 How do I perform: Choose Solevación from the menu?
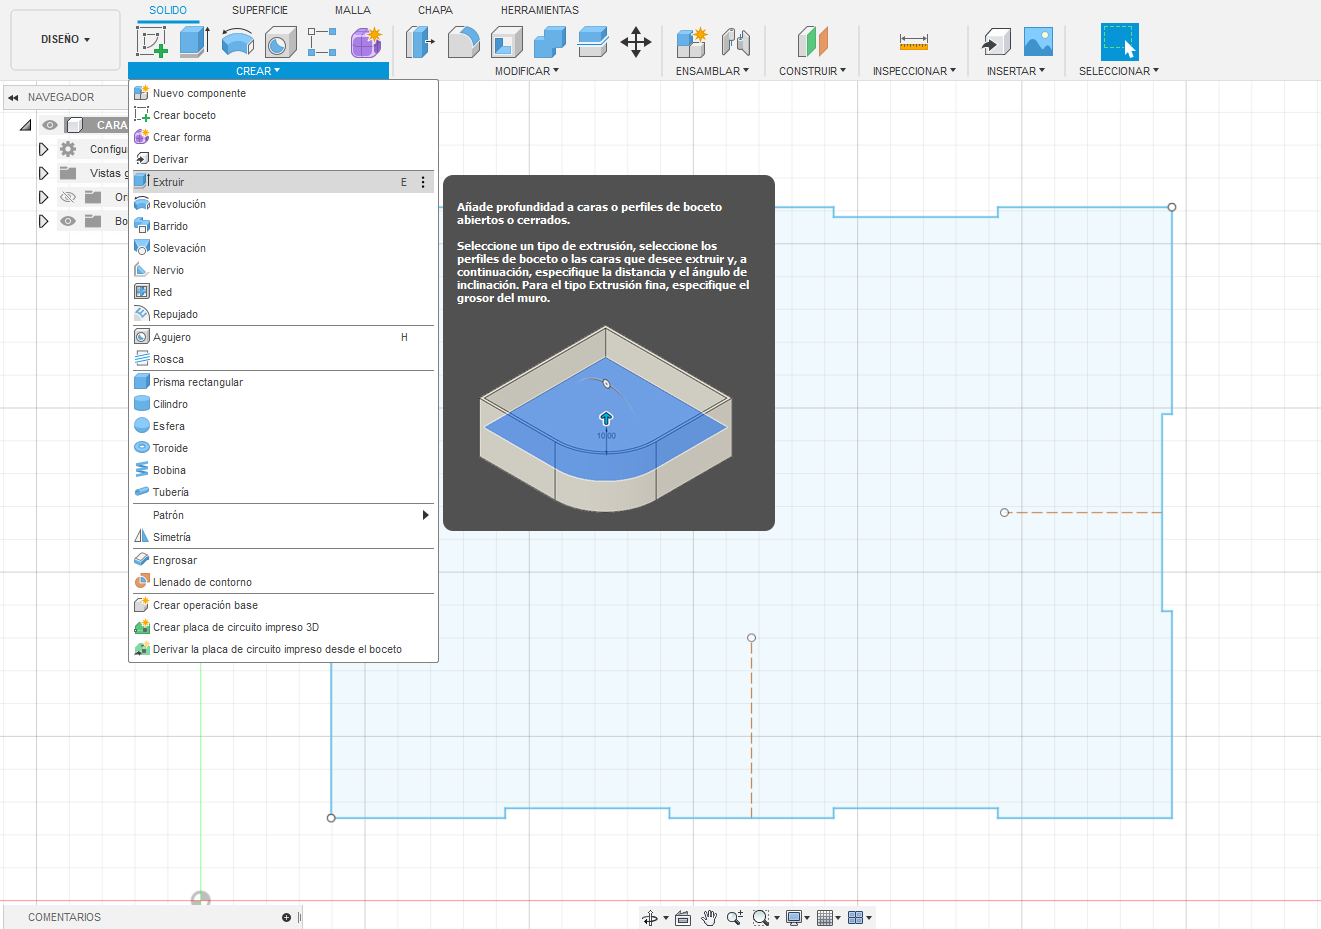click(284, 248)
